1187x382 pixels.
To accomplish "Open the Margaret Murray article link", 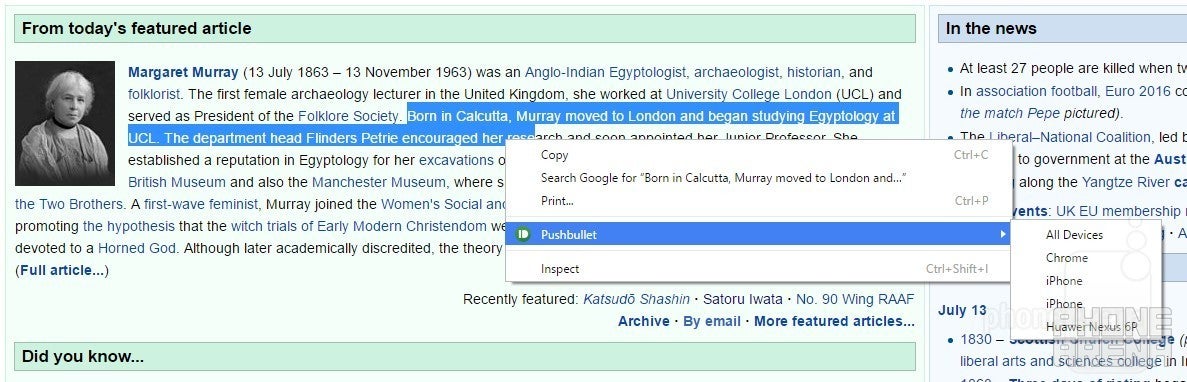I will click(183, 73).
